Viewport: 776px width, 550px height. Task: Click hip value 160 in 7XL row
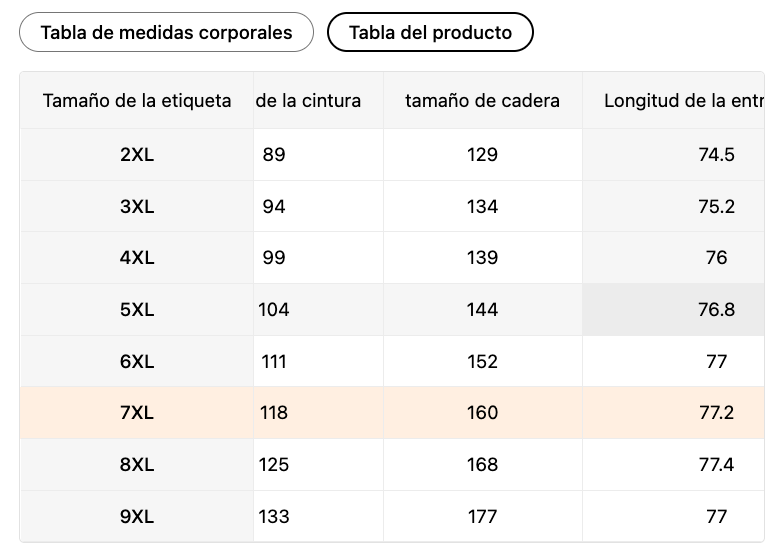coord(482,413)
